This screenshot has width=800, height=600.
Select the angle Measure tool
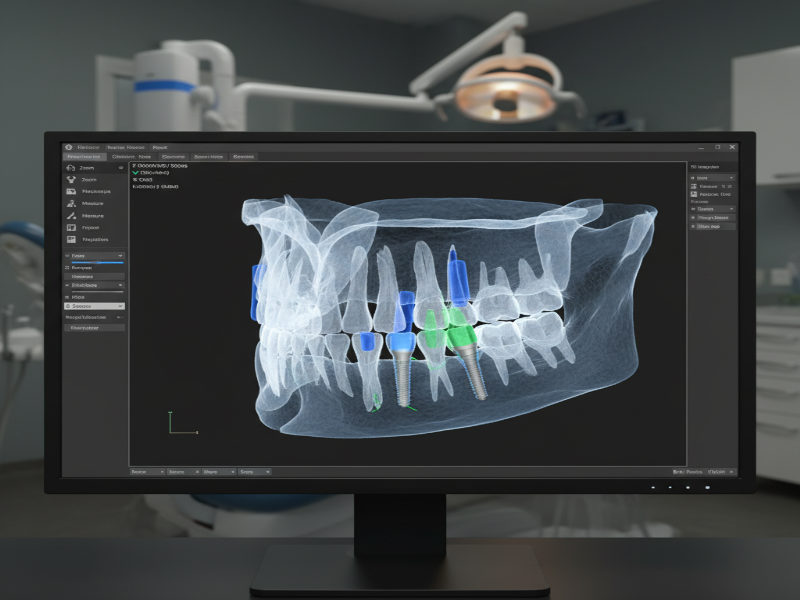[x=91, y=215]
